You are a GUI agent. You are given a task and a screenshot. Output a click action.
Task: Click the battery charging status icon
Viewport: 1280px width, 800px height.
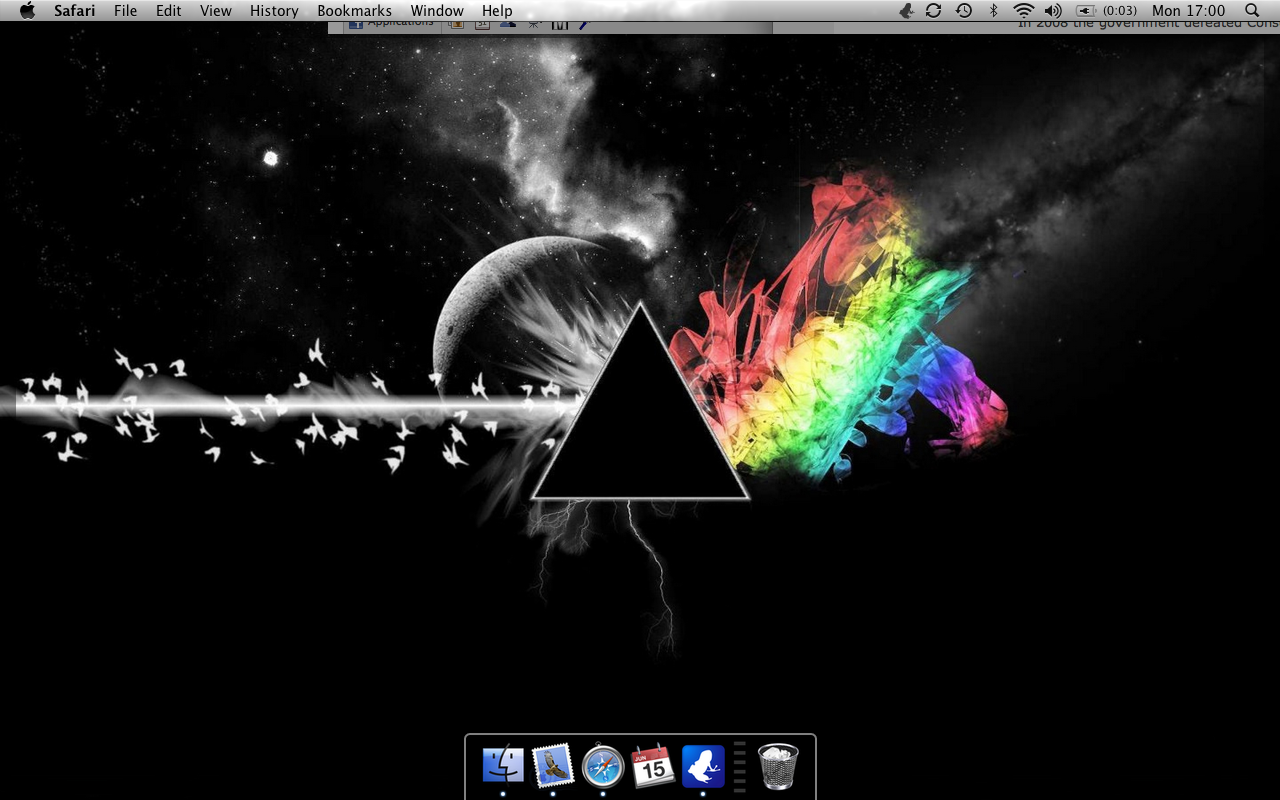pyautogui.click(x=1086, y=11)
